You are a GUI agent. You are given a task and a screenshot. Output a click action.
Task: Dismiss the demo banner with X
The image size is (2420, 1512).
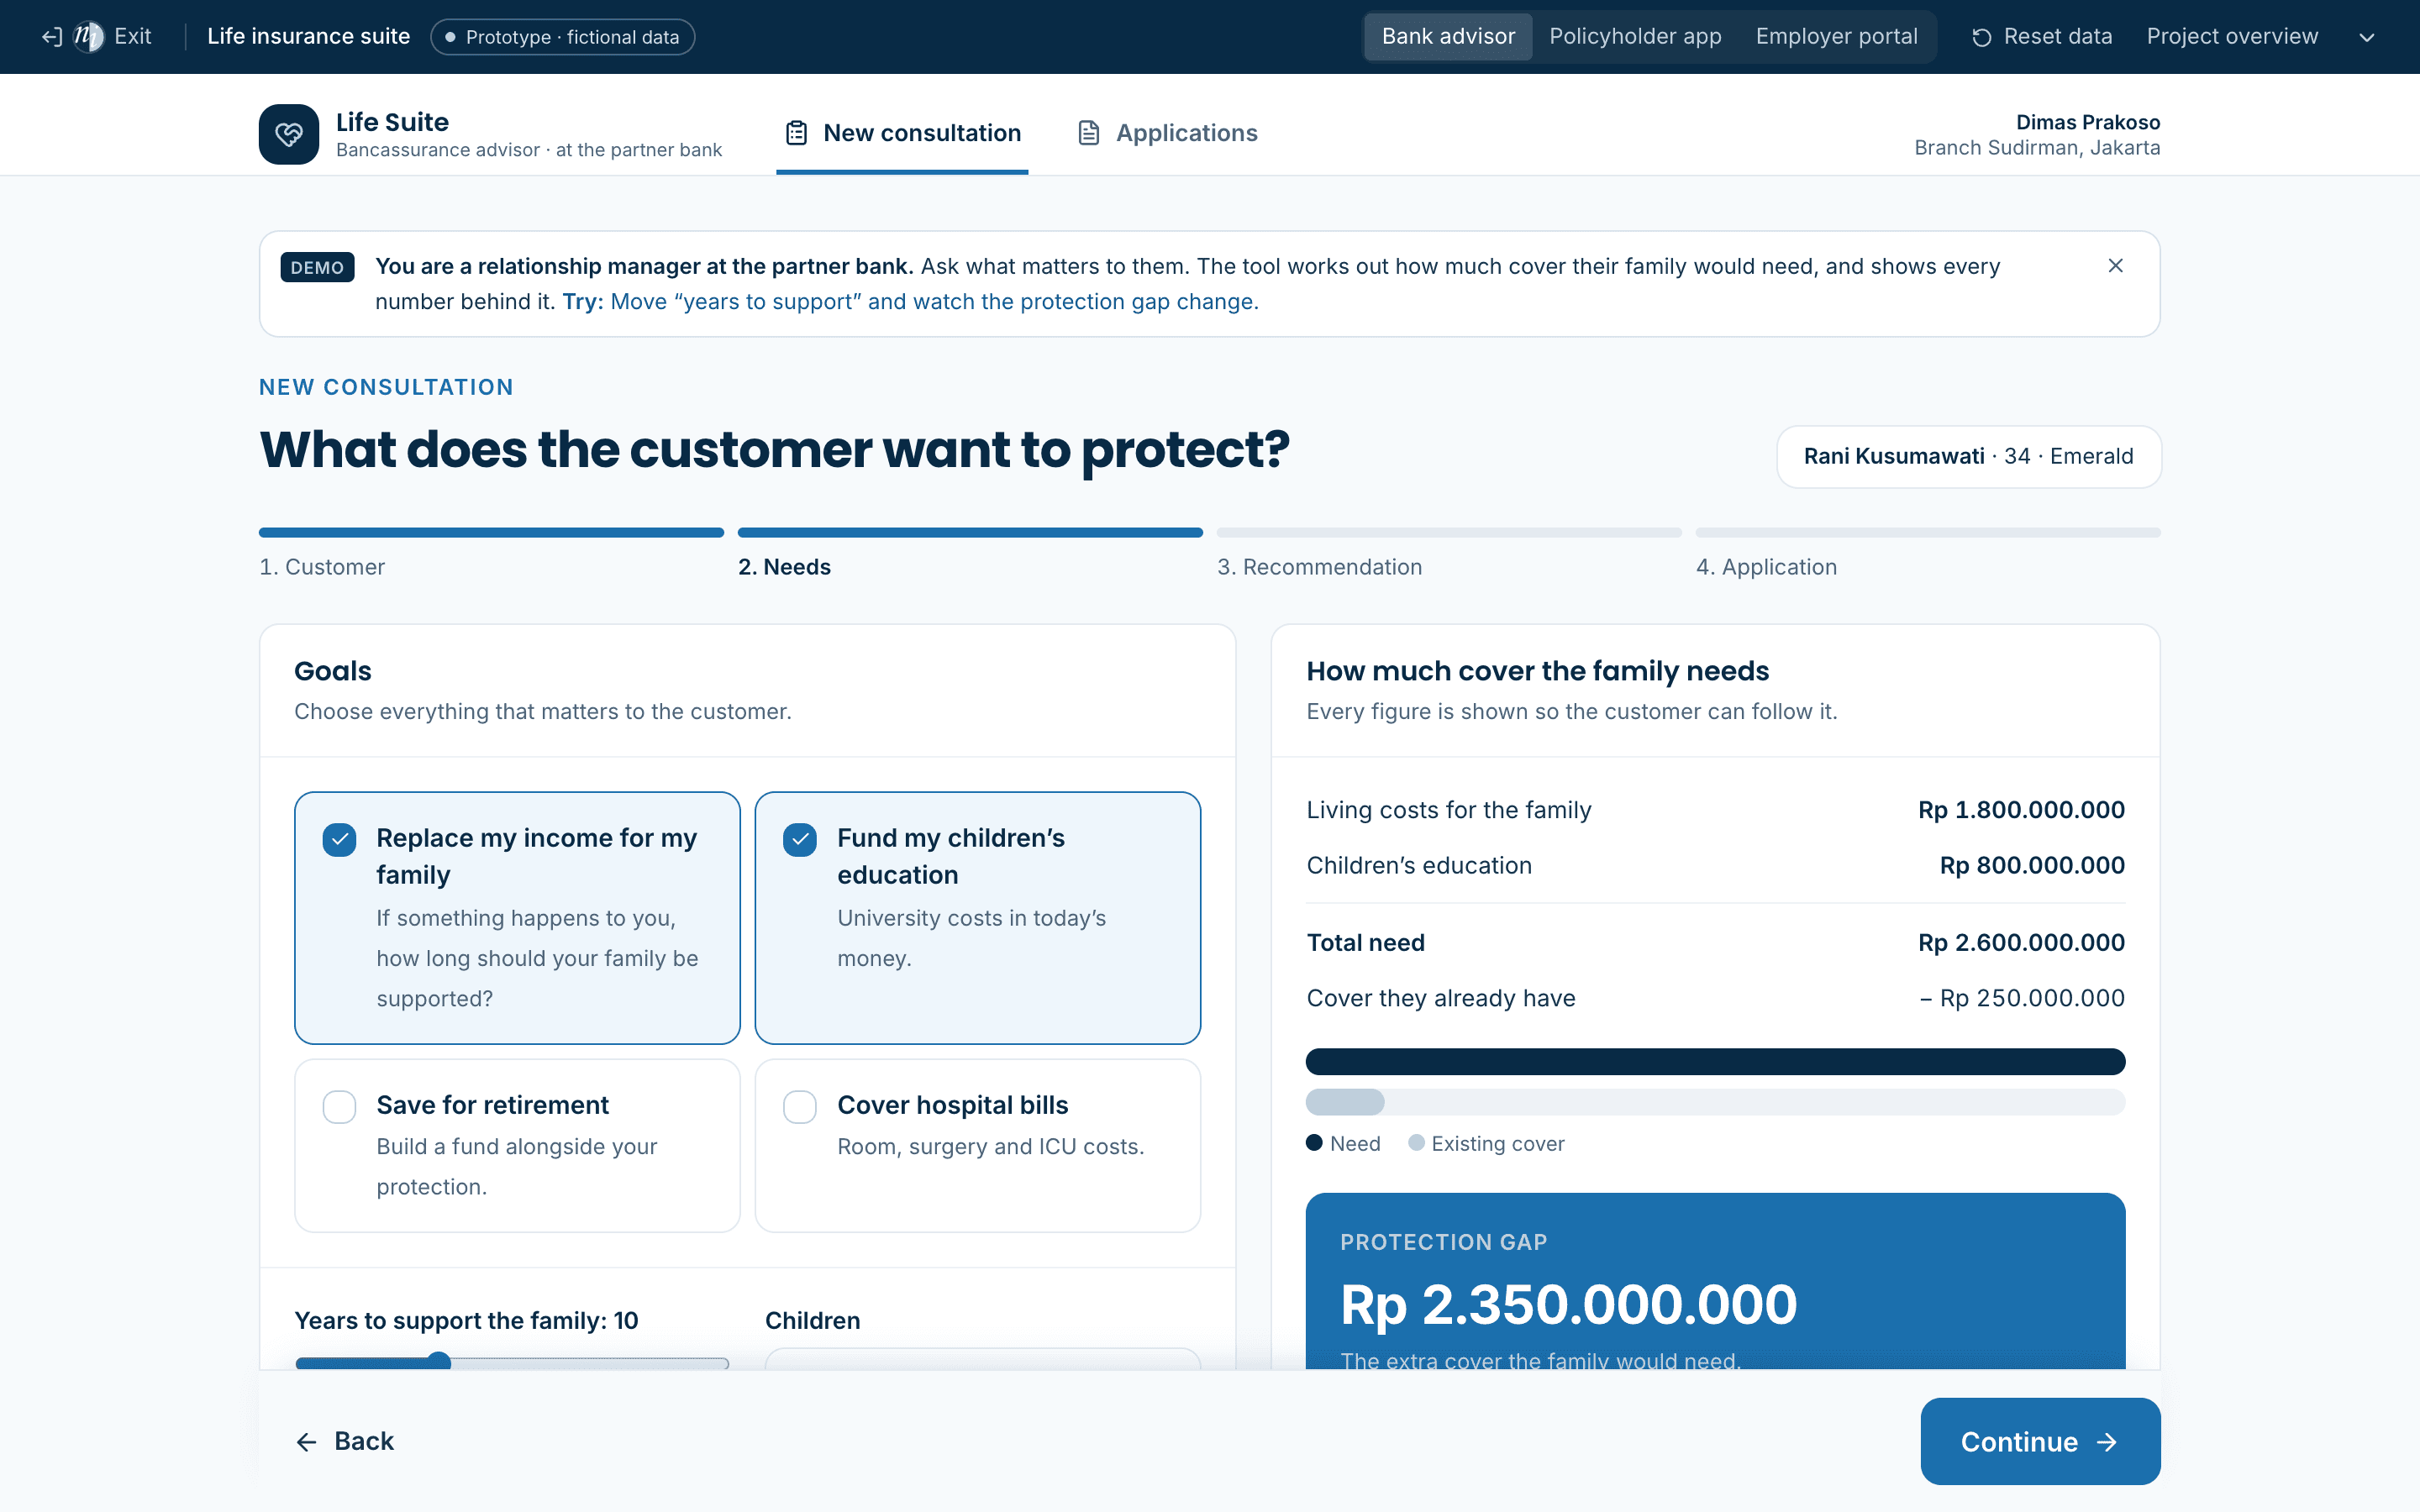point(2115,266)
